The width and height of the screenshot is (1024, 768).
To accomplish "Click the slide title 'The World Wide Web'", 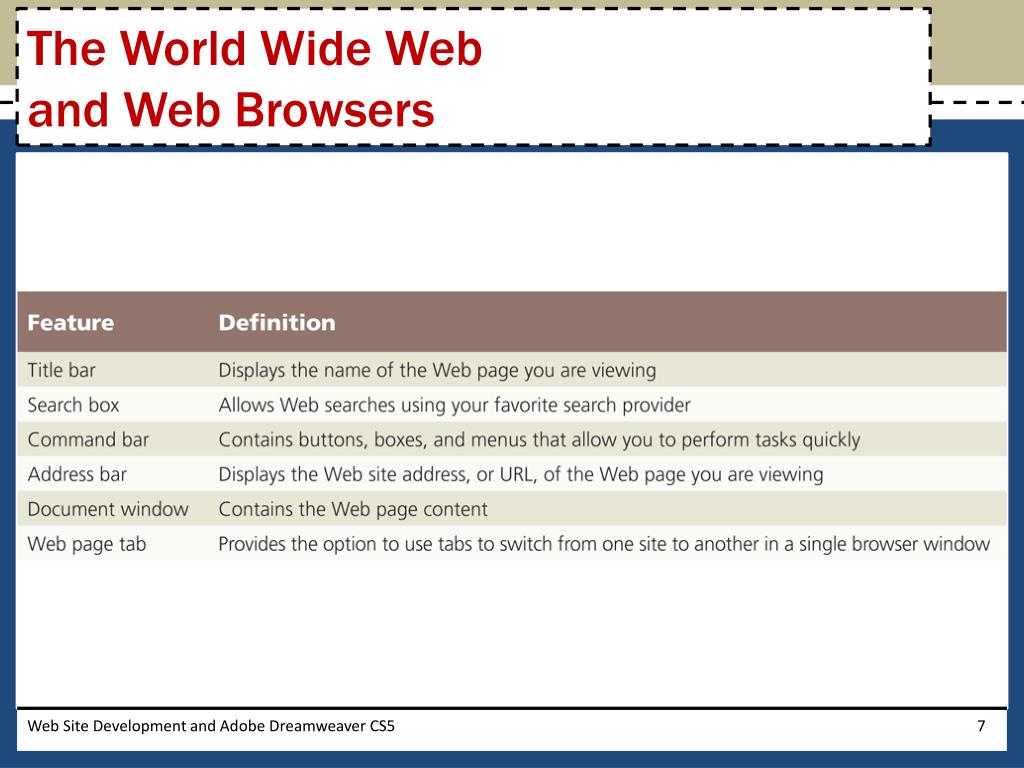I will click(255, 49).
